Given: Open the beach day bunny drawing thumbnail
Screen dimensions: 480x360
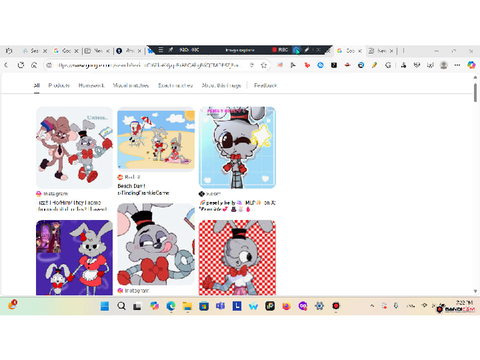Looking at the screenshot, I should pos(156,139).
